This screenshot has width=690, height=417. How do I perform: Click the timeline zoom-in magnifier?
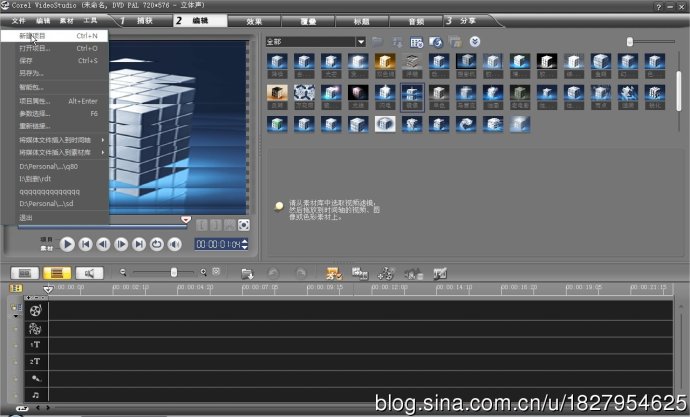point(203,273)
